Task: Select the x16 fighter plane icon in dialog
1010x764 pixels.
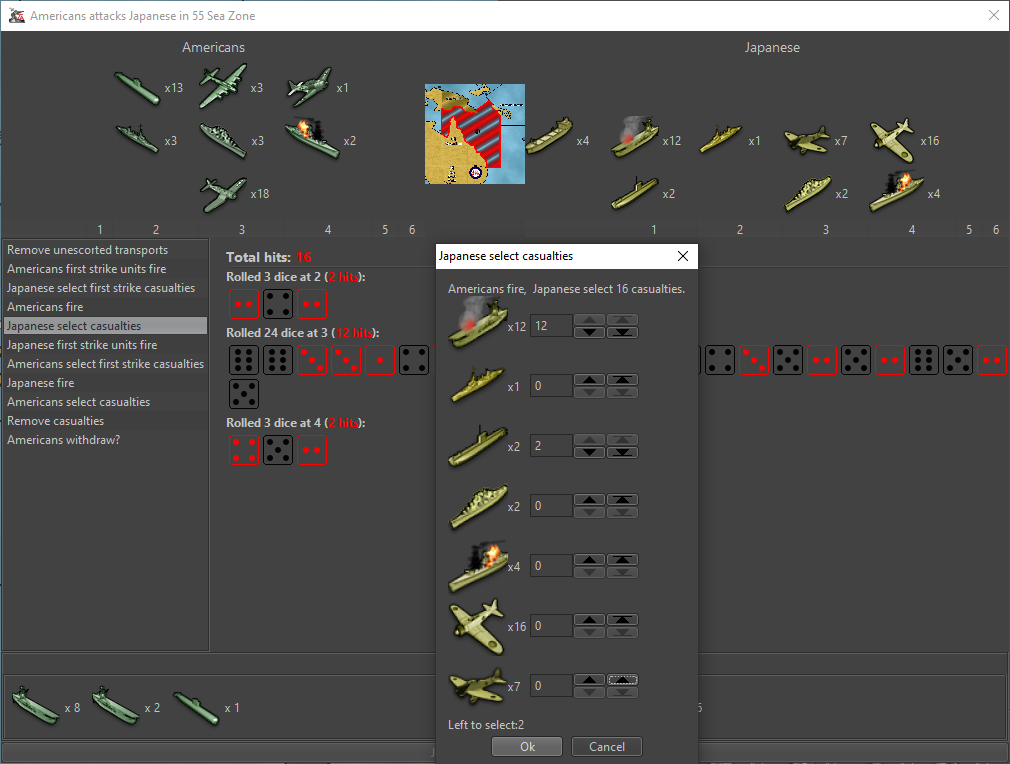Action: (x=475, y=627)
